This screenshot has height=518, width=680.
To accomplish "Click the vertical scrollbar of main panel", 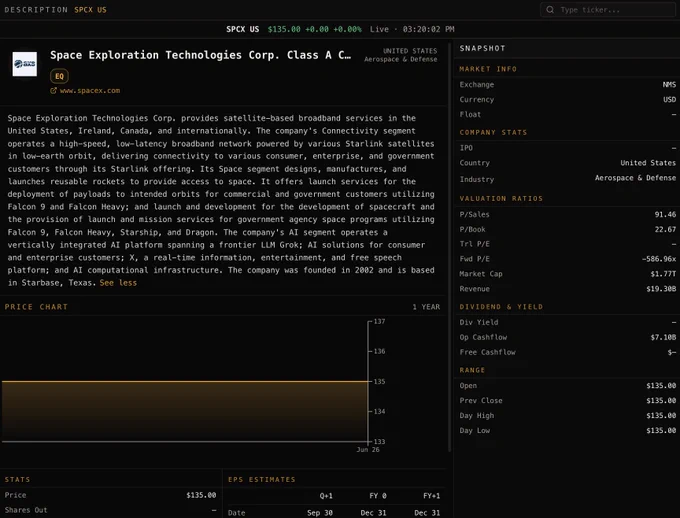I will (x=450, y=247).
